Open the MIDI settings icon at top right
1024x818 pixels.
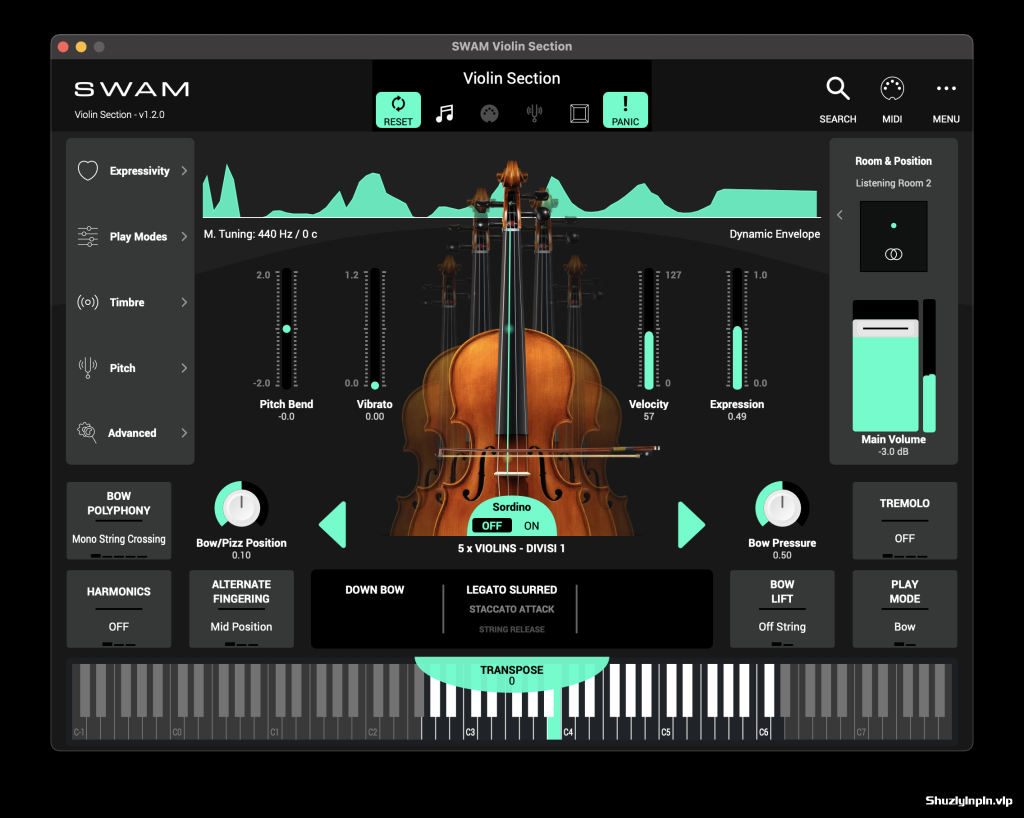tap(892, 89)
